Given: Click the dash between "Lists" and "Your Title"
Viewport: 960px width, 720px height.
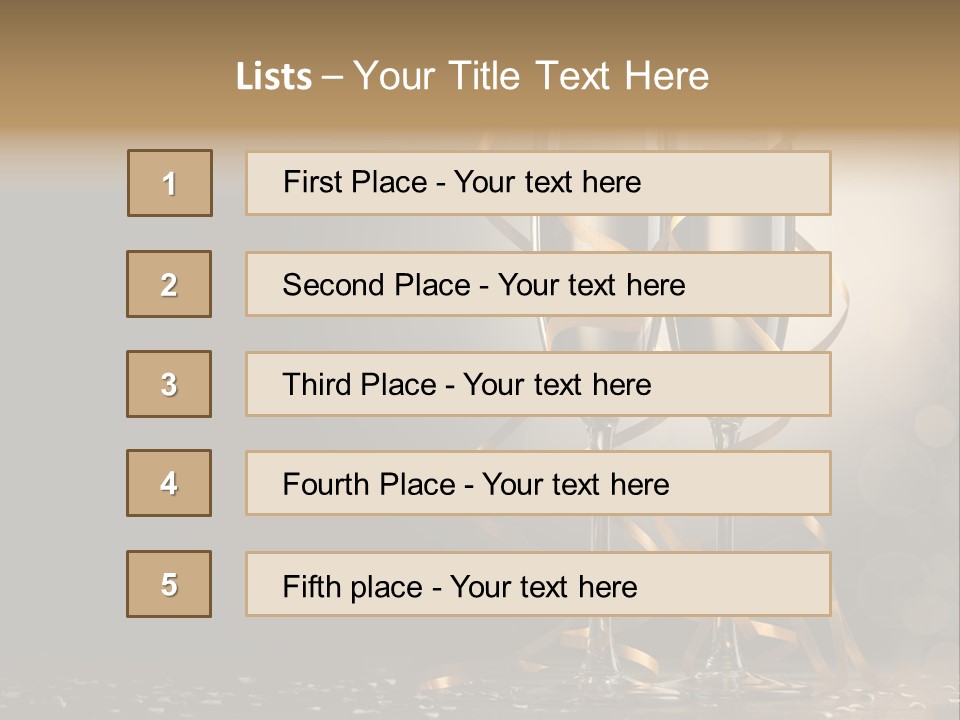Looking at the screenshot, I should [332, 77].
